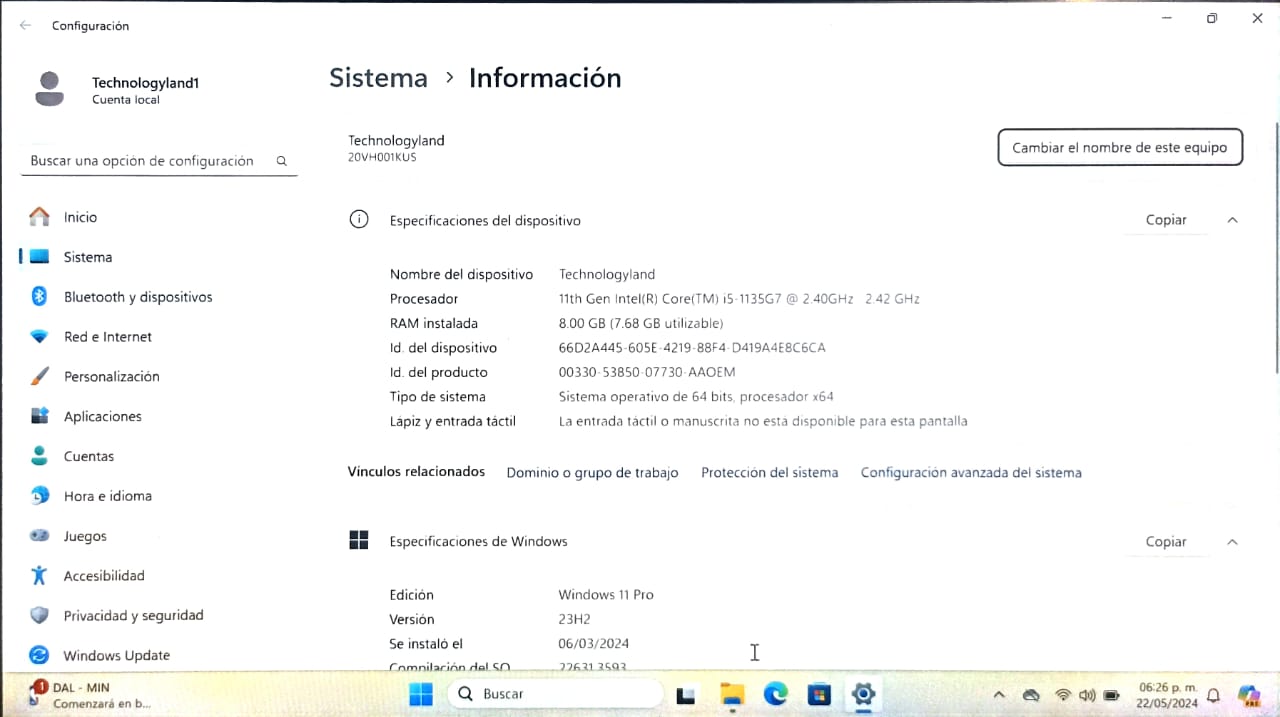Click the Settings gear in the taskbar
Image resolution: width=1280 pixels, height=717 pixels.
tap(863, 694)
